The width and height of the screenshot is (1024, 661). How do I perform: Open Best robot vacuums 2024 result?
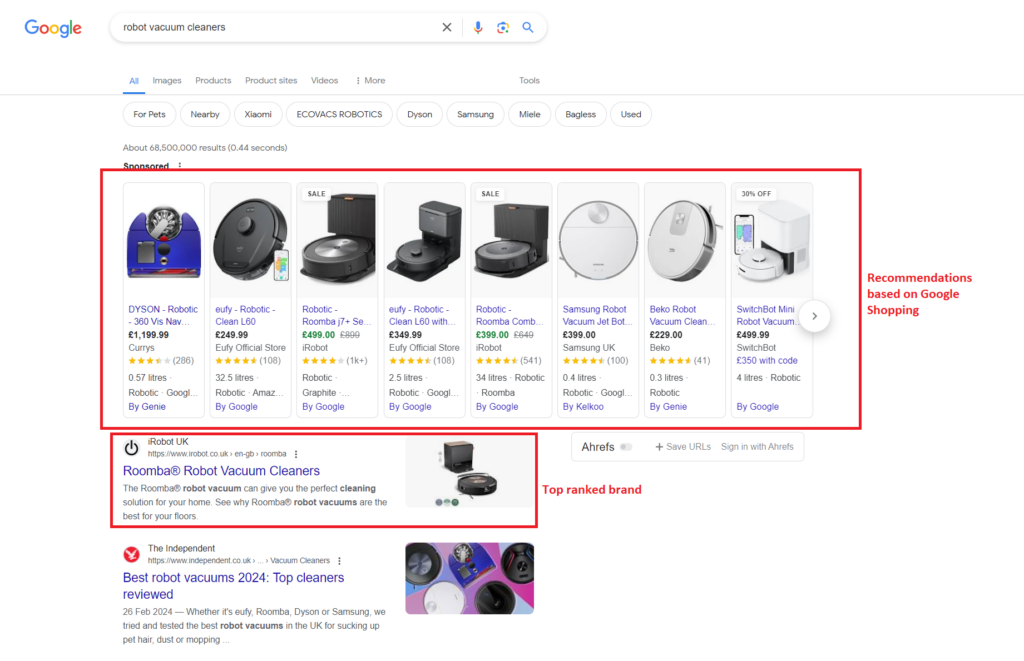[233, 586]
